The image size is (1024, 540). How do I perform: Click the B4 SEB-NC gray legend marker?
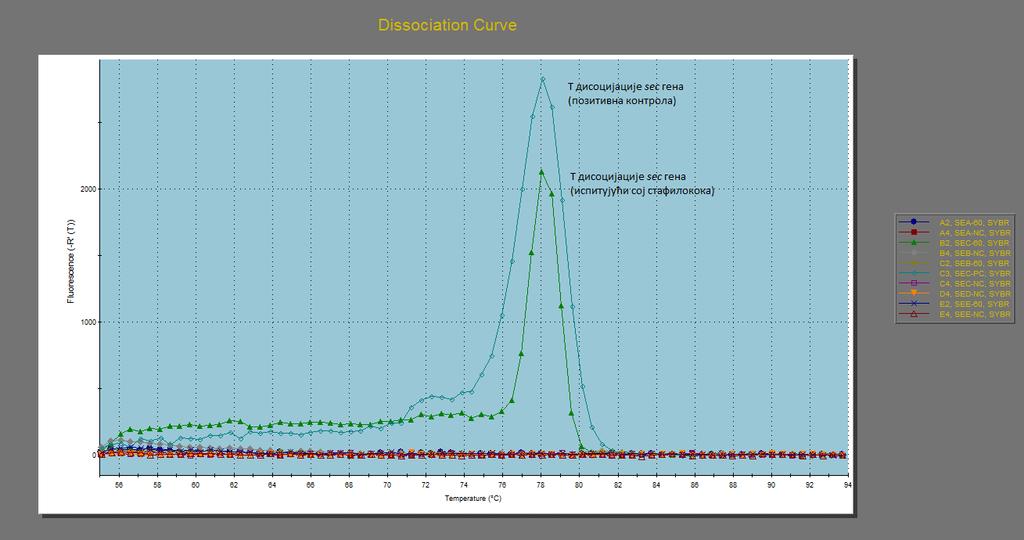[x=914, y=253]
